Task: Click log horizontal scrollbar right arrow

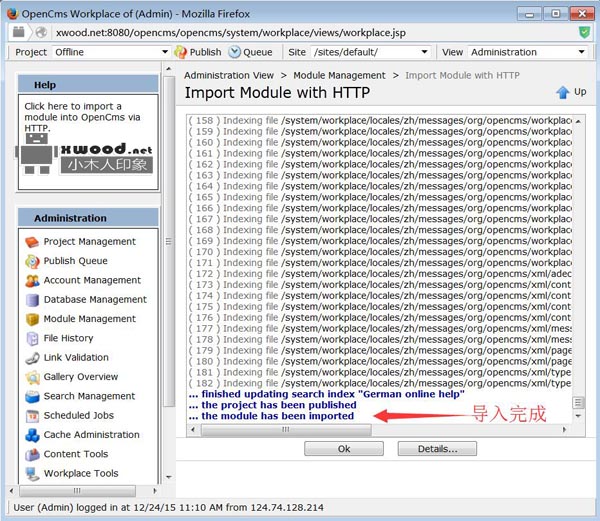Action: tap(564, 430)
